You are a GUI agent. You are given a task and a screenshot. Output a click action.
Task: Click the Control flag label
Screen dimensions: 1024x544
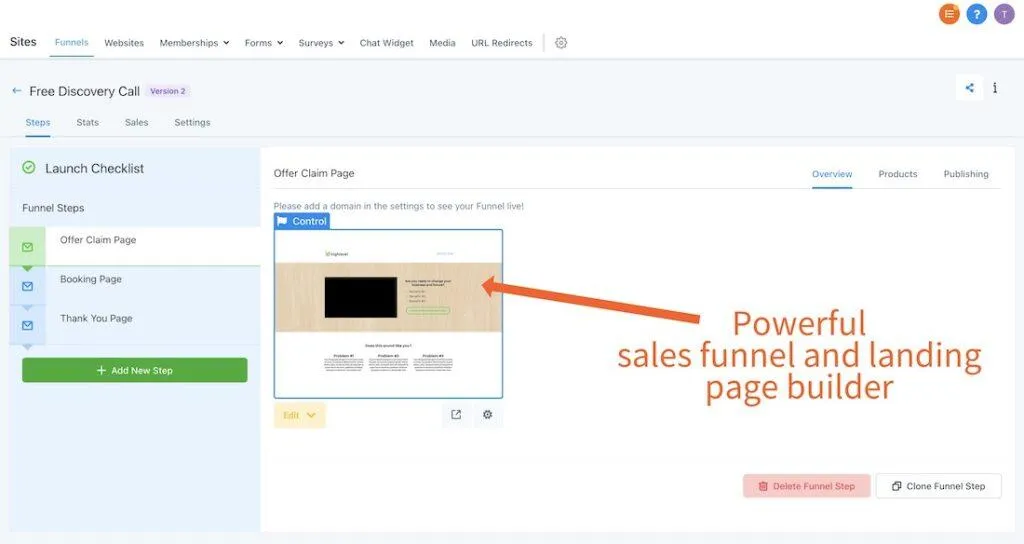click(x=302, y=221)
